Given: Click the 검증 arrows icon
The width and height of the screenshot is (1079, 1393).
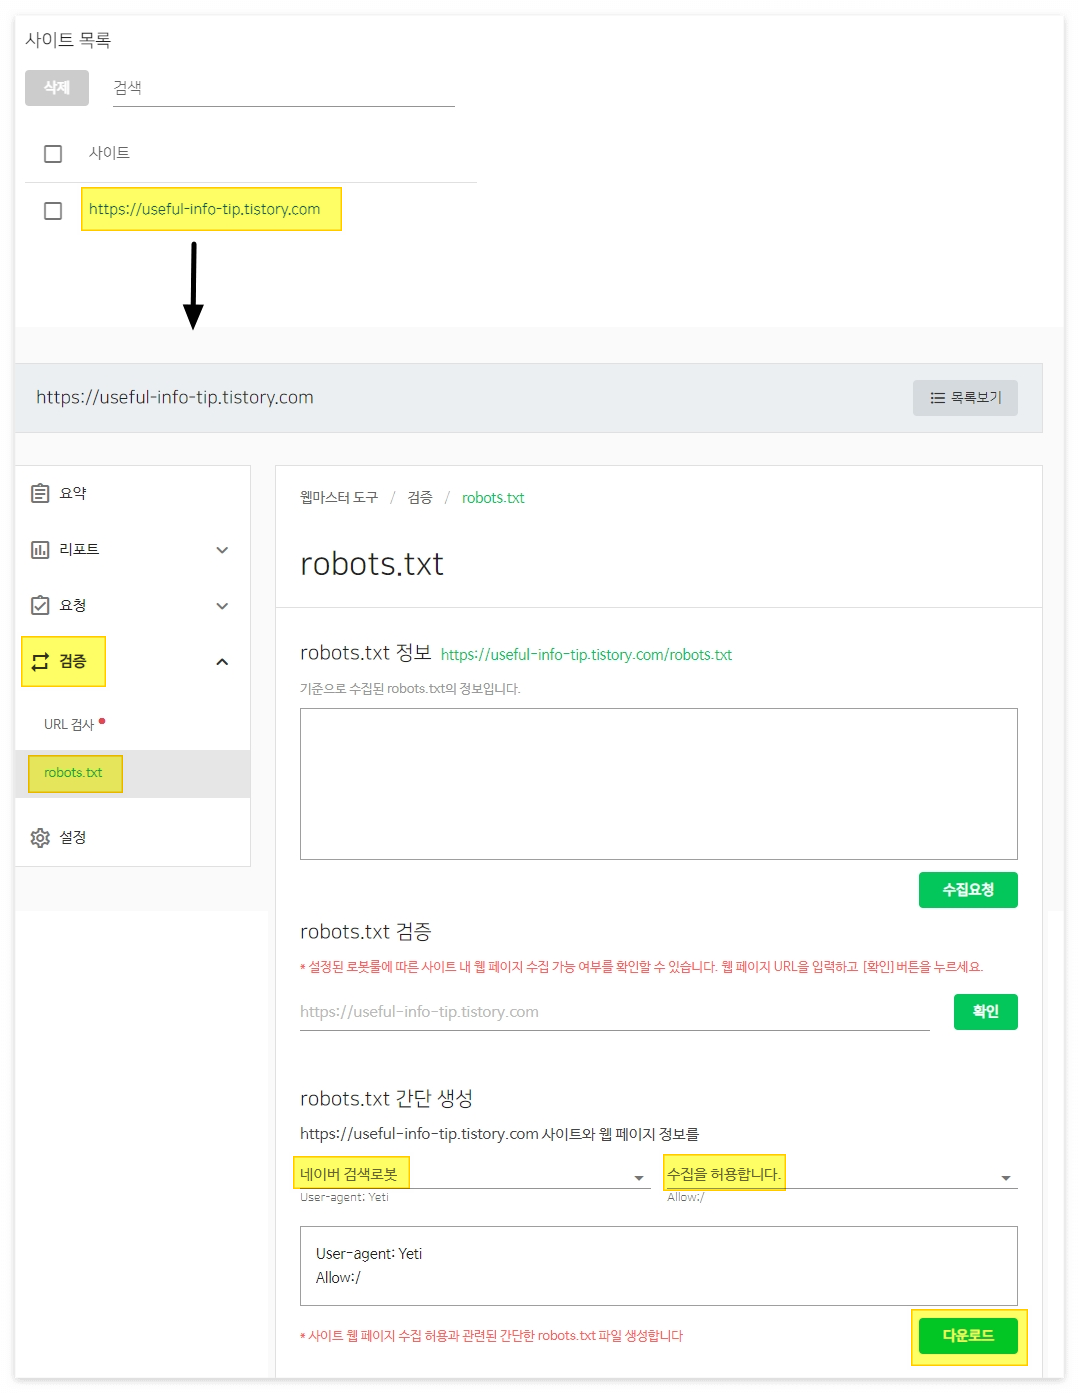Looking at the screenshot, I should pos(40,661).
